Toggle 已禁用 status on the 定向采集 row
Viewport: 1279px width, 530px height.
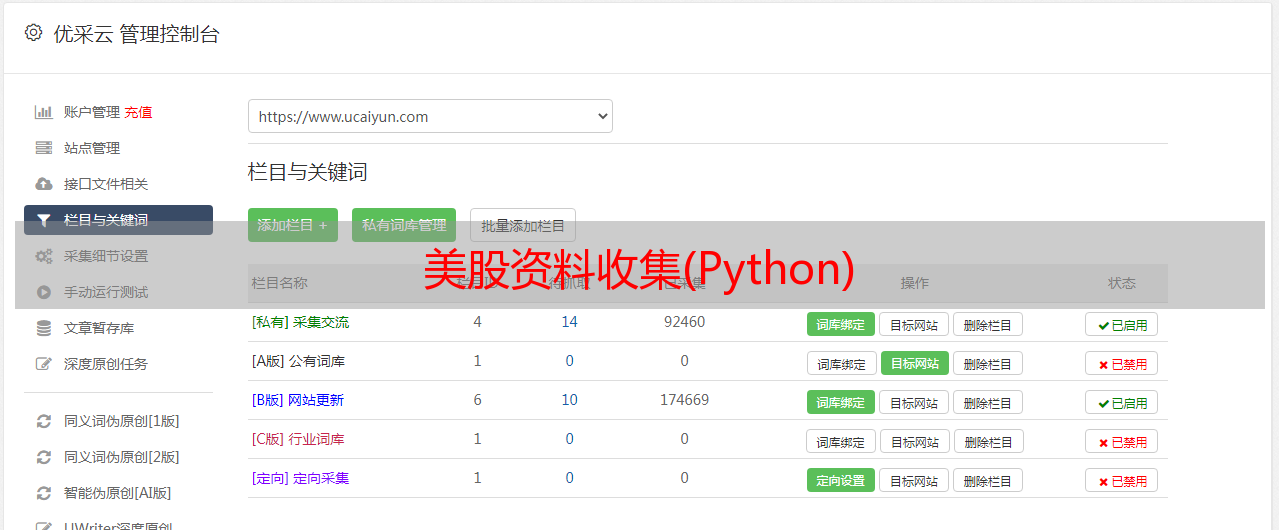pyautogui.click(x=1121, y=480)
